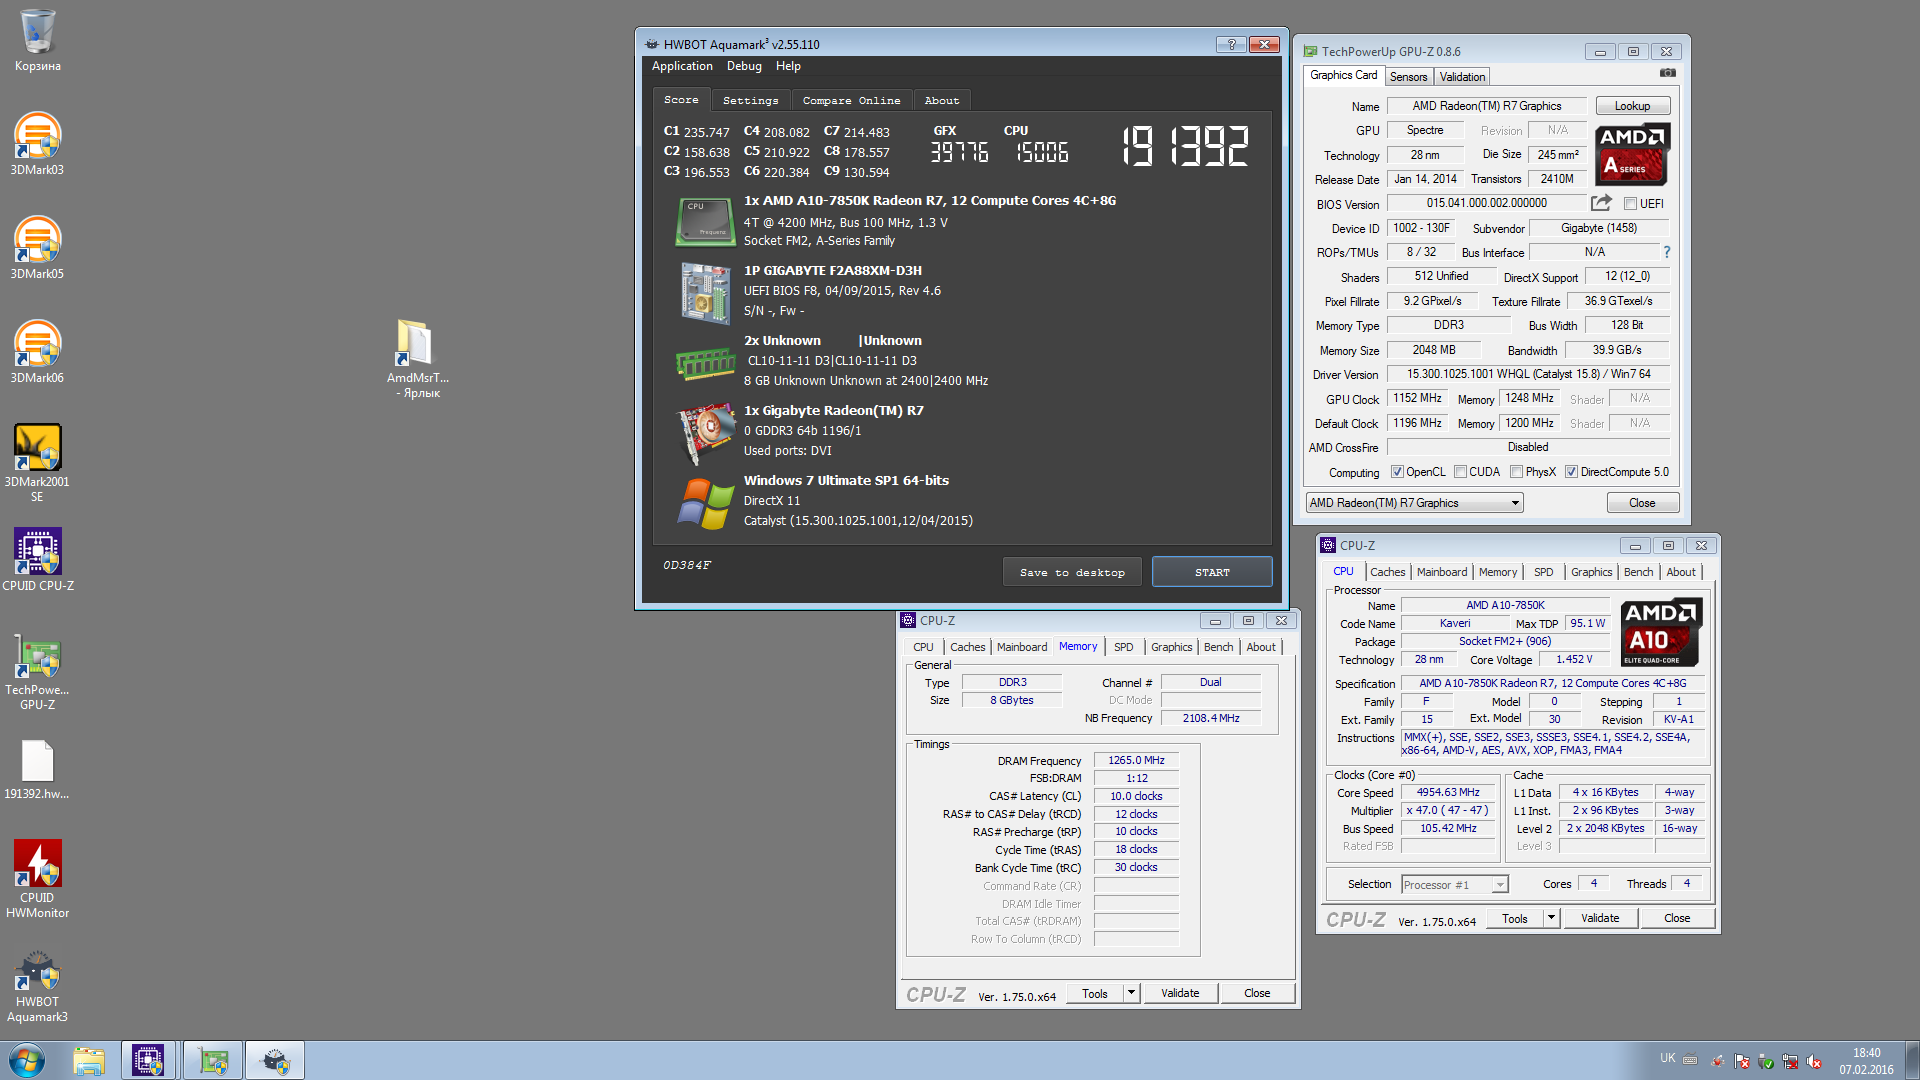Toggle the CUDA checkbox in GPU-Z
This screenshot has width=1920, height=1080.
1460,472
